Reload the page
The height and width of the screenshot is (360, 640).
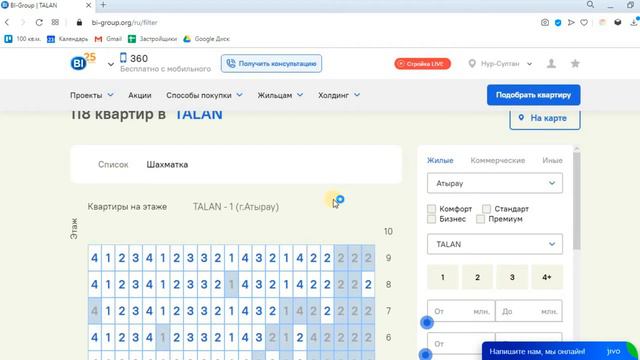point(39,22)
